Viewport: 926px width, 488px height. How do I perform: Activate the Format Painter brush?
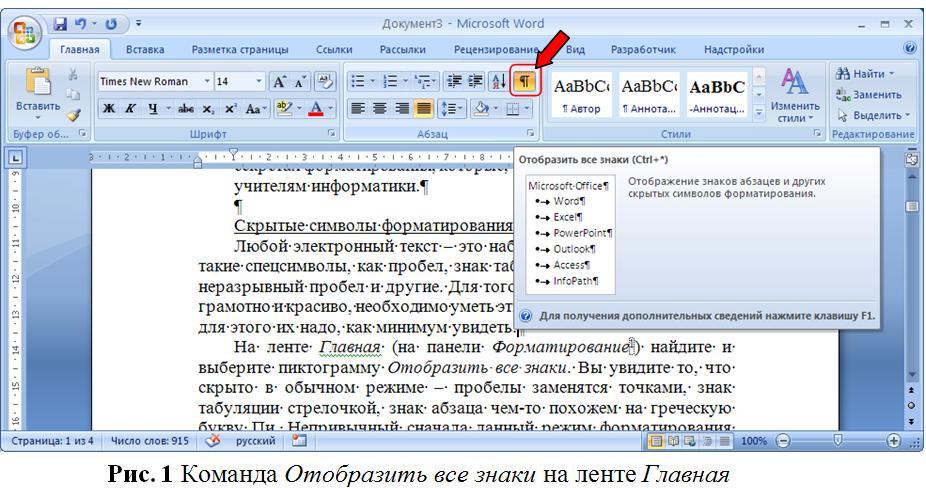point(73,115)
